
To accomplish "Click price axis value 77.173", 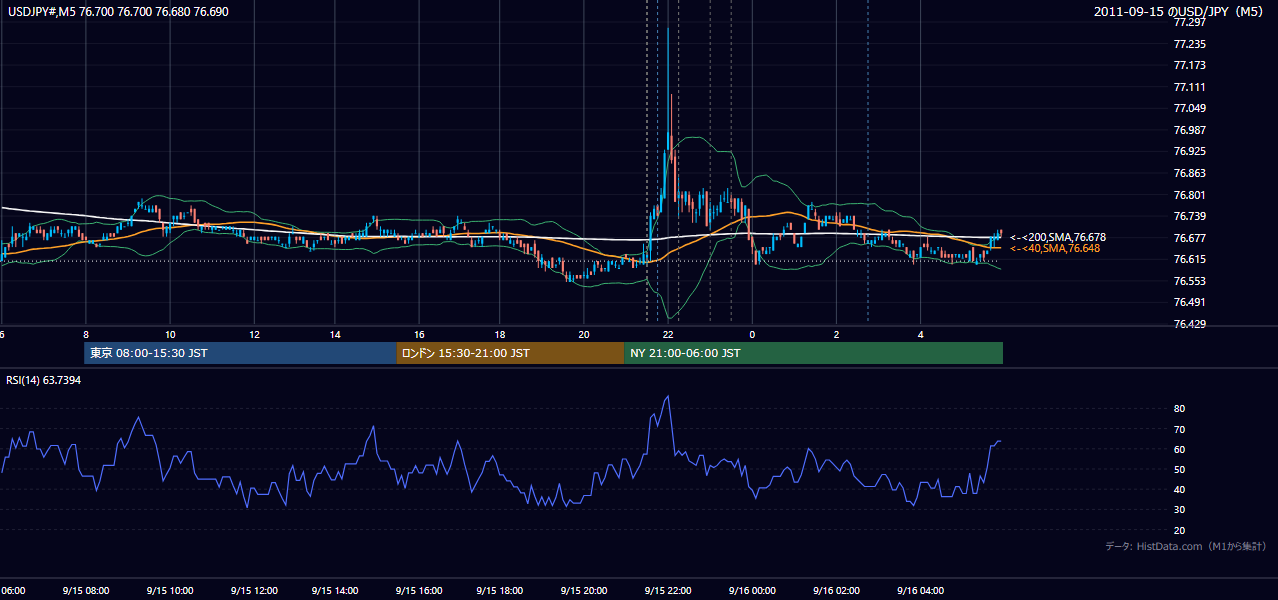I will pyautogui.click(x=1190, y=65).
